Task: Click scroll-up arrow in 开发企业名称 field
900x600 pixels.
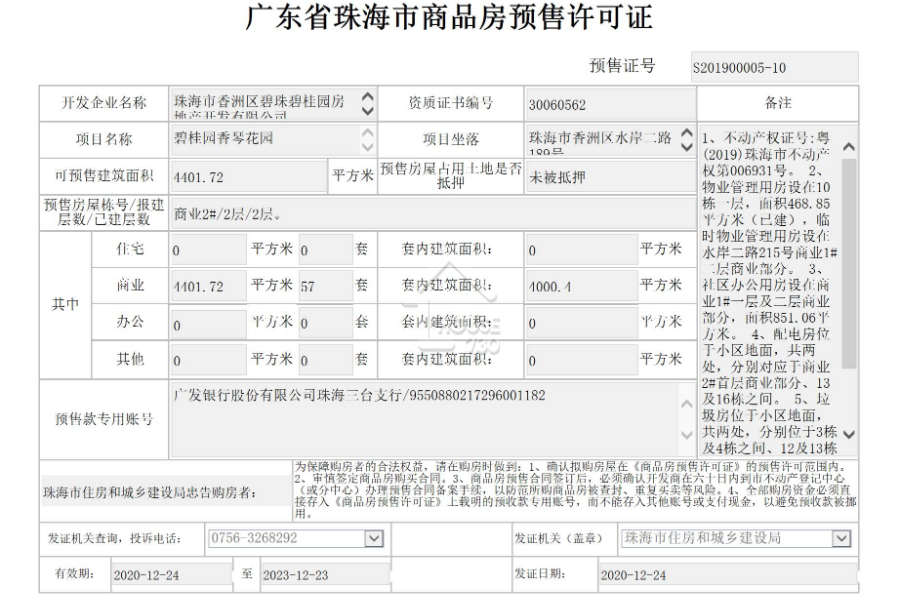Action: click(x=368, y=96)
